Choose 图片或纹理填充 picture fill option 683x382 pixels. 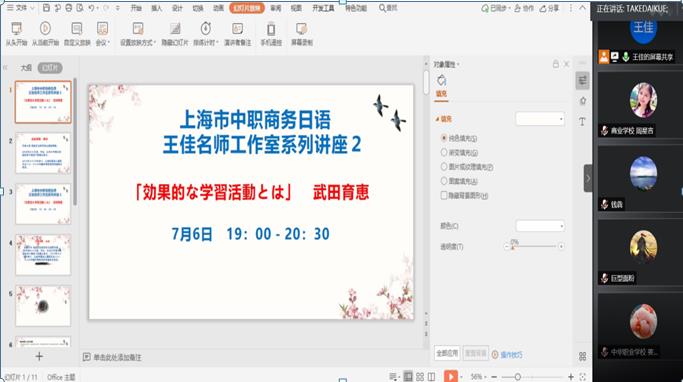coord(444,167)
